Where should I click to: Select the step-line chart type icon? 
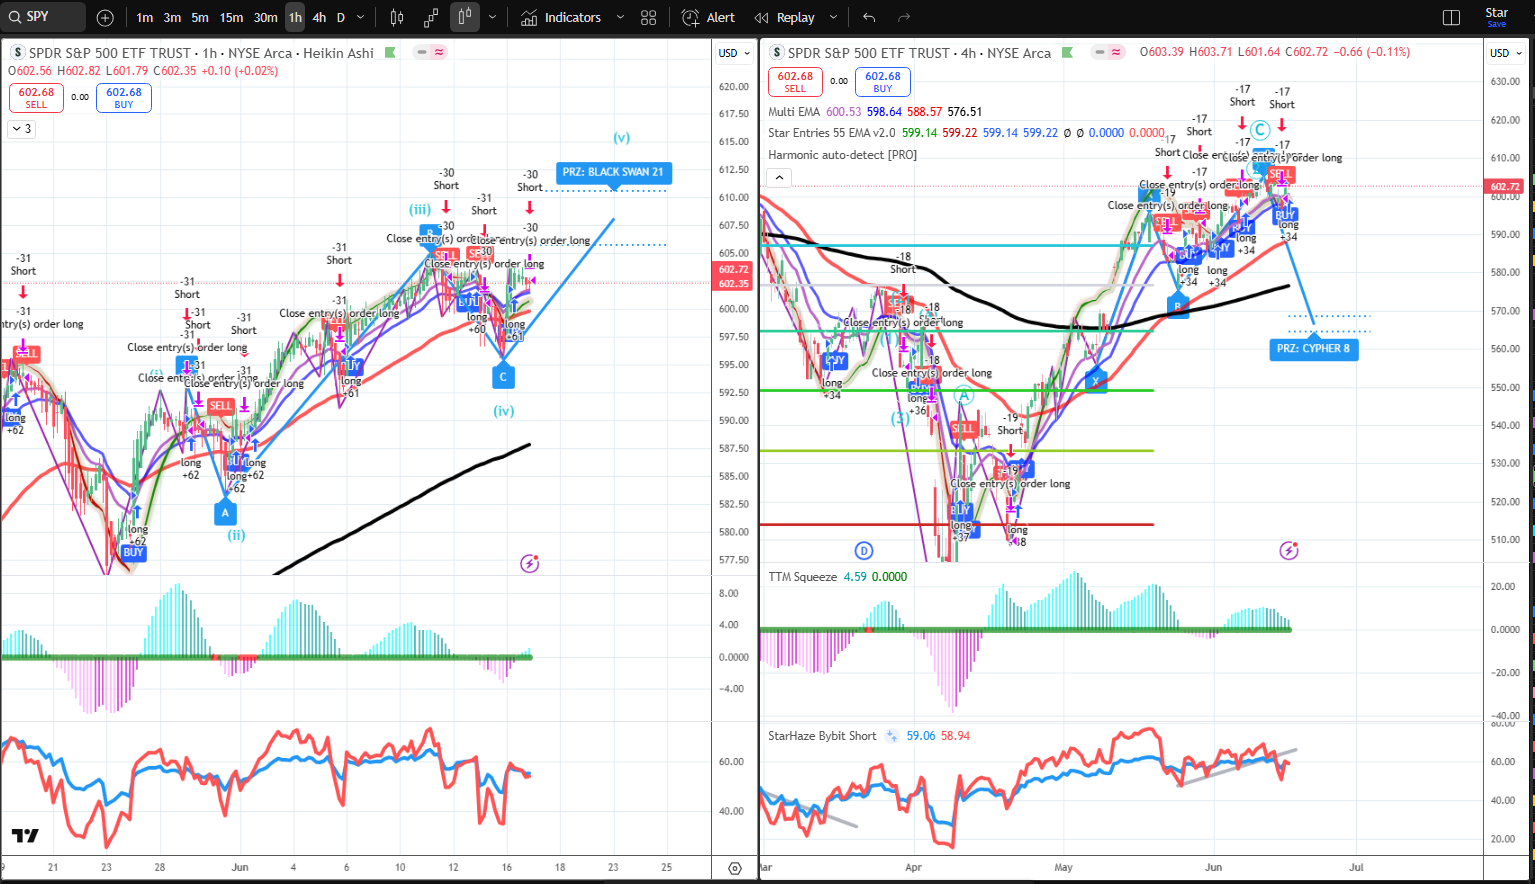pos(431,18)
